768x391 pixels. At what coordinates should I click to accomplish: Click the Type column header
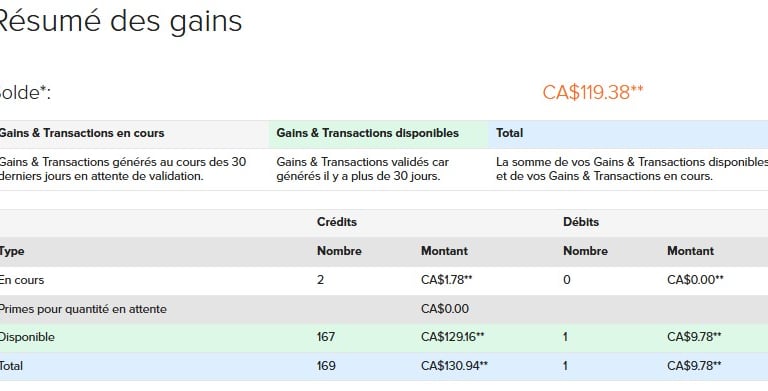(12, 251)
